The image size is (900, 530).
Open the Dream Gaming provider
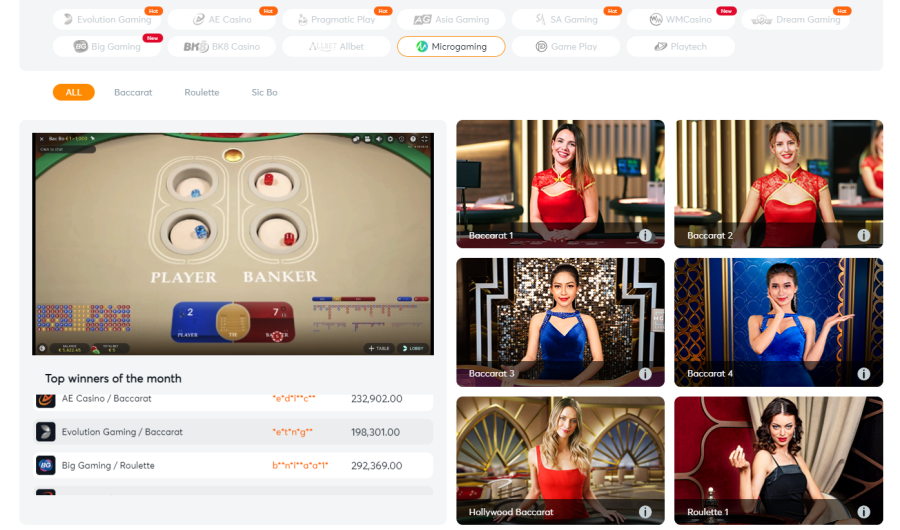pos(796,20)
